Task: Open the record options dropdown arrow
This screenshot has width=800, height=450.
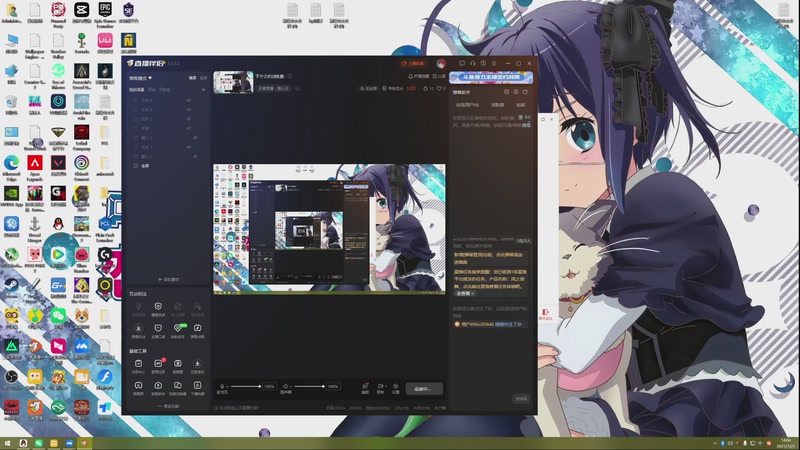Action: click(385, 387)
